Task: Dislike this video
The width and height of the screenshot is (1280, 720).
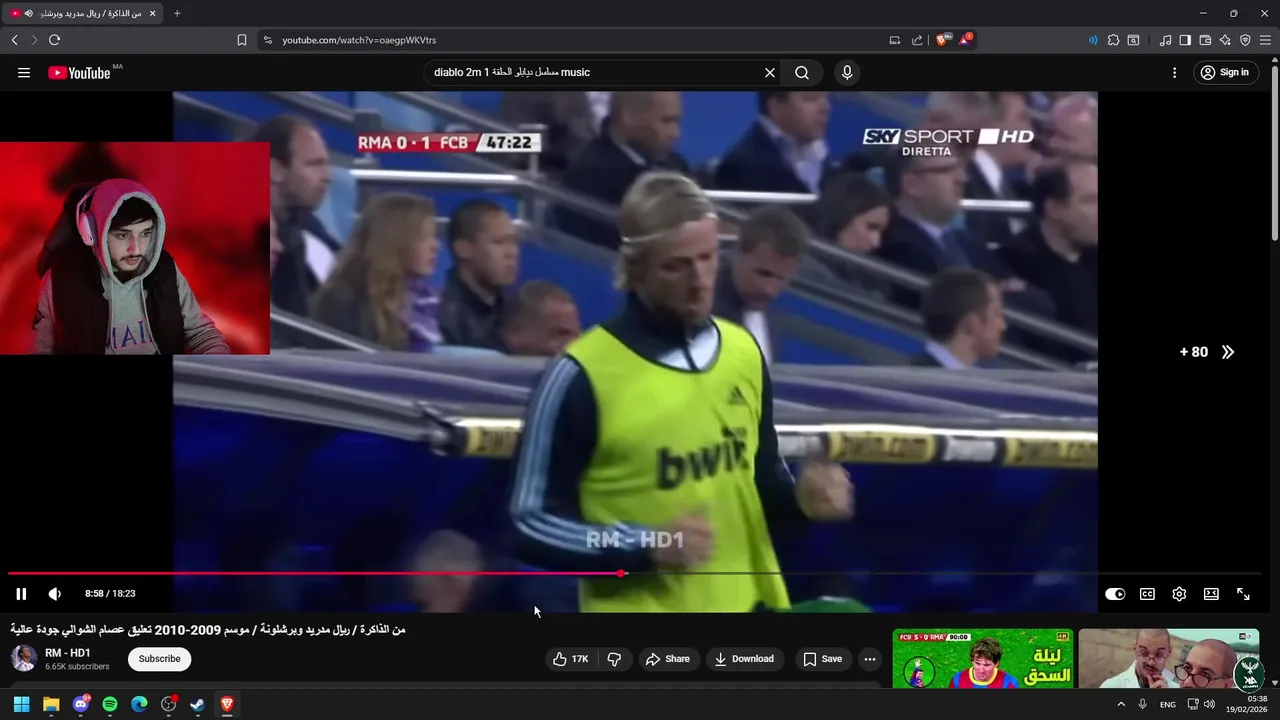Action: [x=614, y=659]
